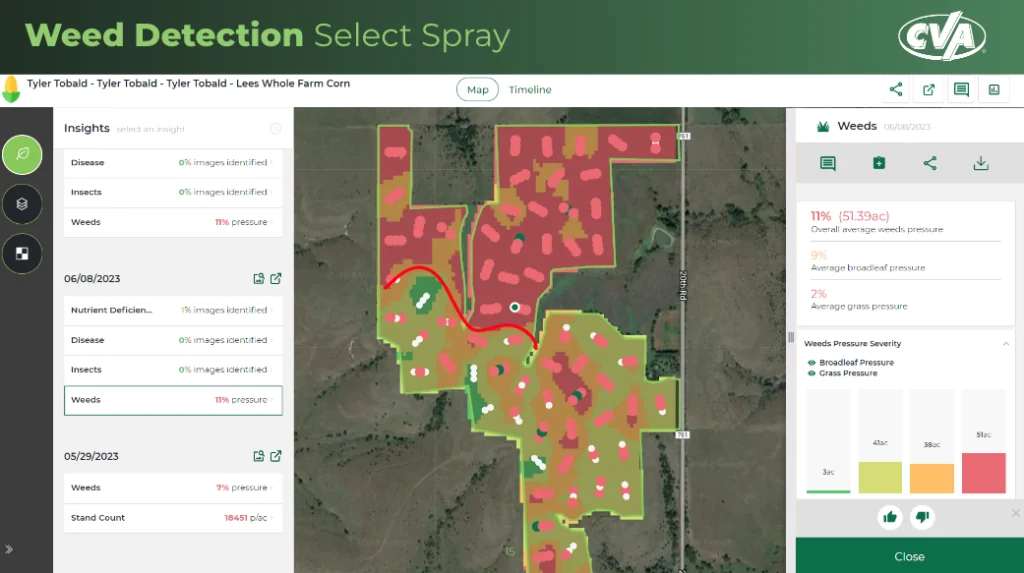The width and height of the screenshot is (1024, 573).
Task: Click the share icon in top bar
Action: pos(896,90)
